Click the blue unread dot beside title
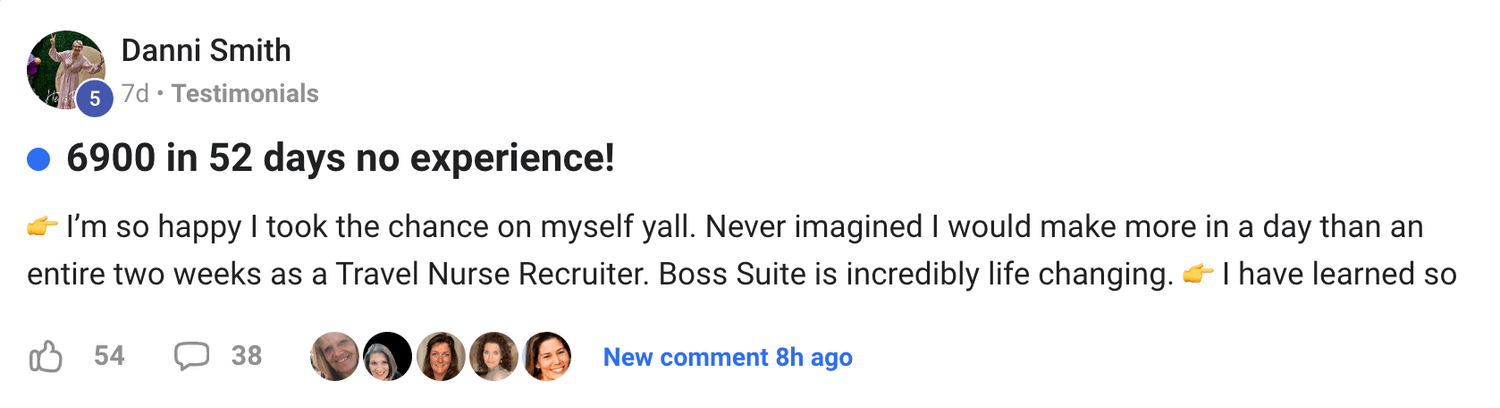This screenshot has width=1500, height=408. [x=39, y=159]
